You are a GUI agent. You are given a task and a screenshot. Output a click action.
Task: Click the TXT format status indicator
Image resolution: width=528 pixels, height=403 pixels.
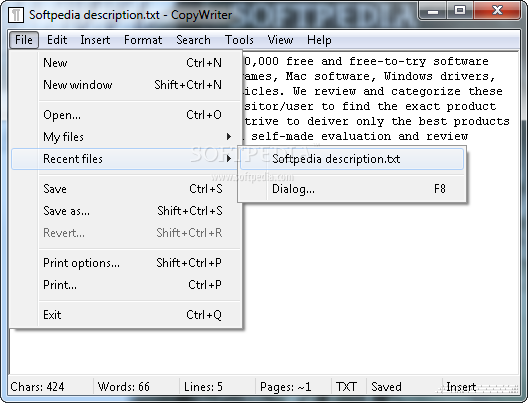coord(346,387)
